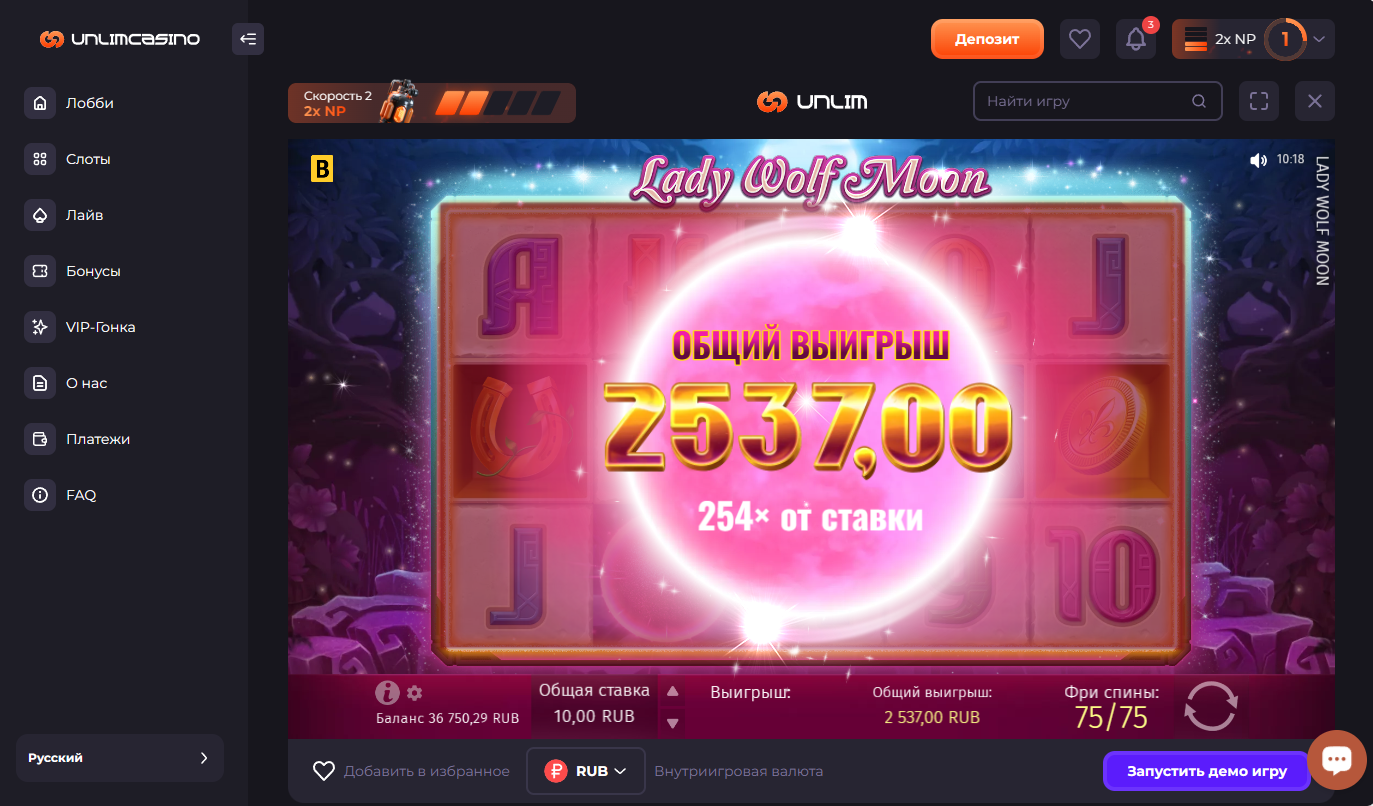1373x806 pixels.
Task: Open favorites via the heart icon in header
Action: tap(1079, 39)
